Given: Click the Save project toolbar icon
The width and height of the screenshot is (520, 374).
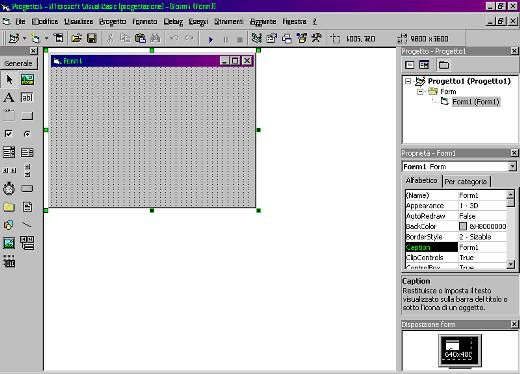Looking at the screenshot, I should (92, 39).
